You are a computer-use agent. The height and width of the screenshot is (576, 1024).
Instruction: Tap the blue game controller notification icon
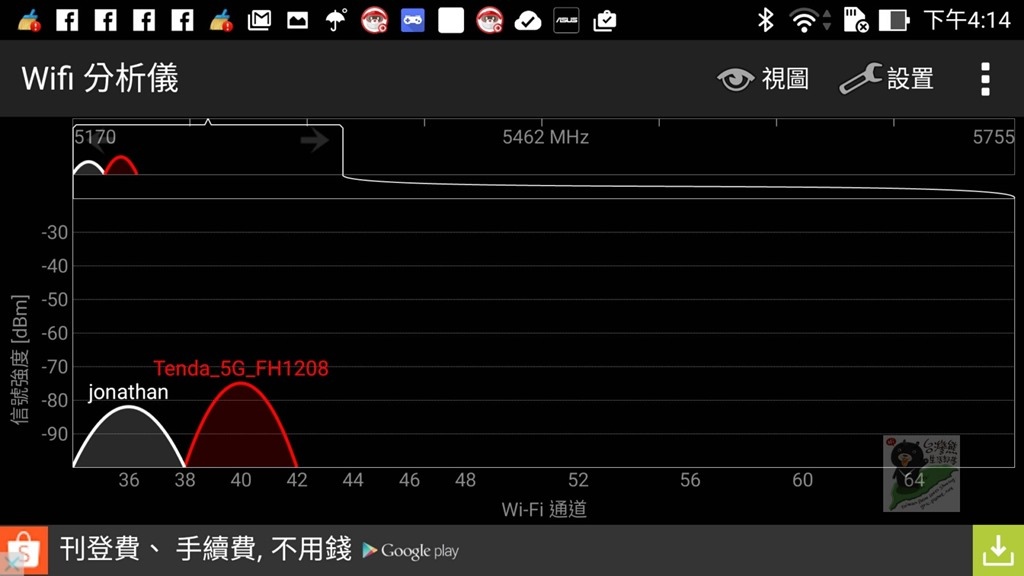[413, 20]
